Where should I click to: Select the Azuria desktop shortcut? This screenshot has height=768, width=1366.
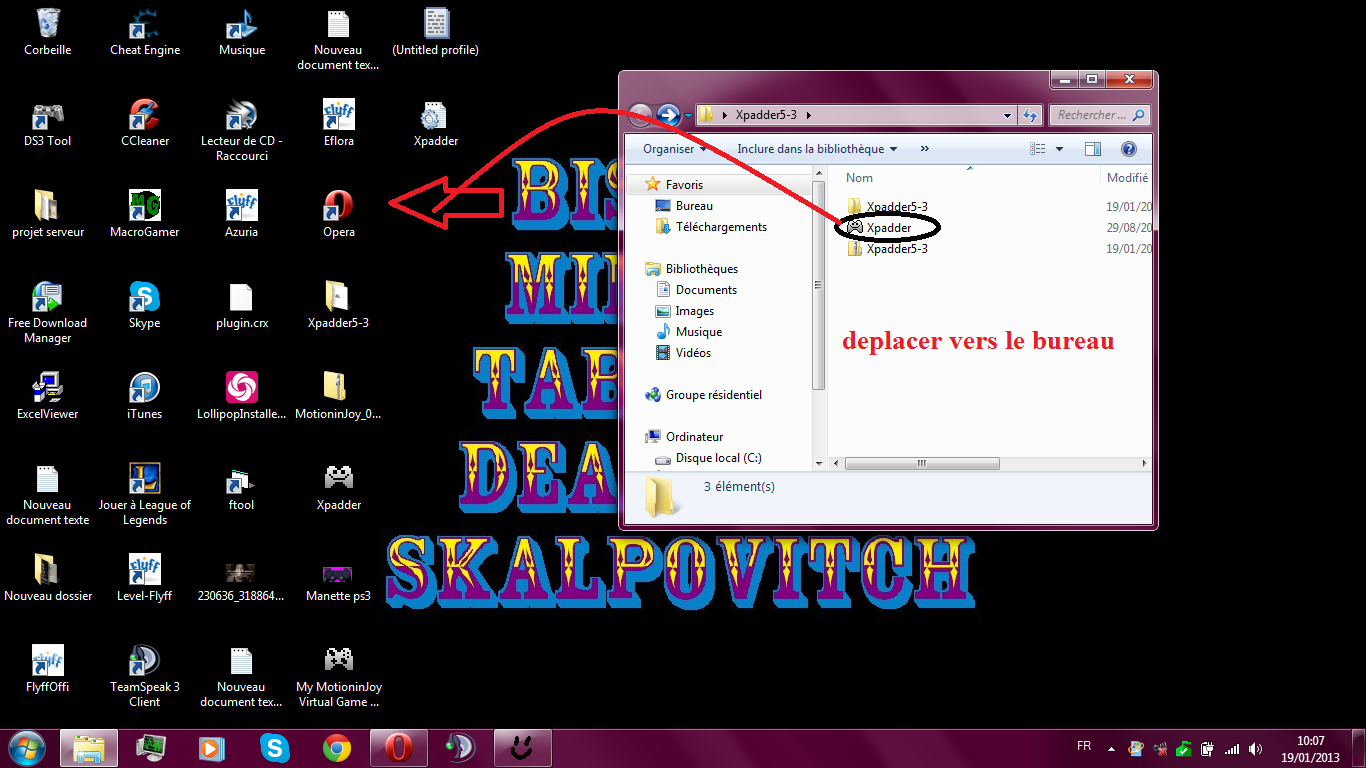[x=242, y=215]
